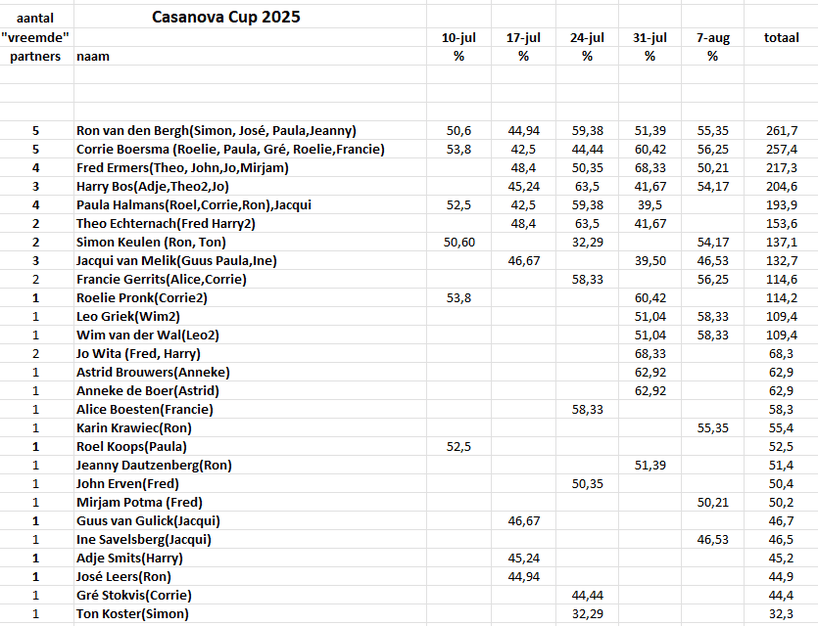Click the total value 261,7
This screenshot has height=626, width=818.
click(781, 130)
